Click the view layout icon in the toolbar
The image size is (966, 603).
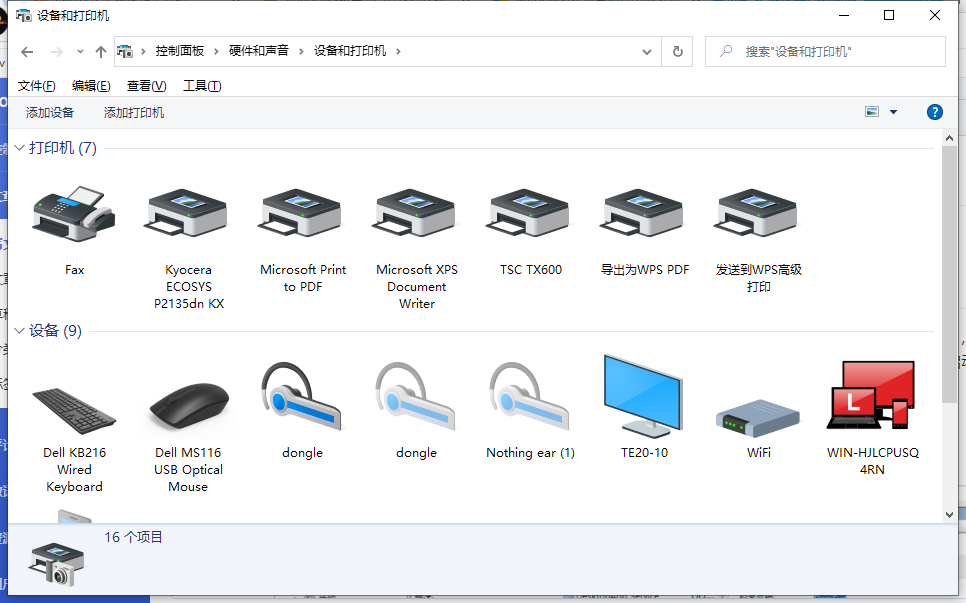pyautogui.click(x=872, y=112)
